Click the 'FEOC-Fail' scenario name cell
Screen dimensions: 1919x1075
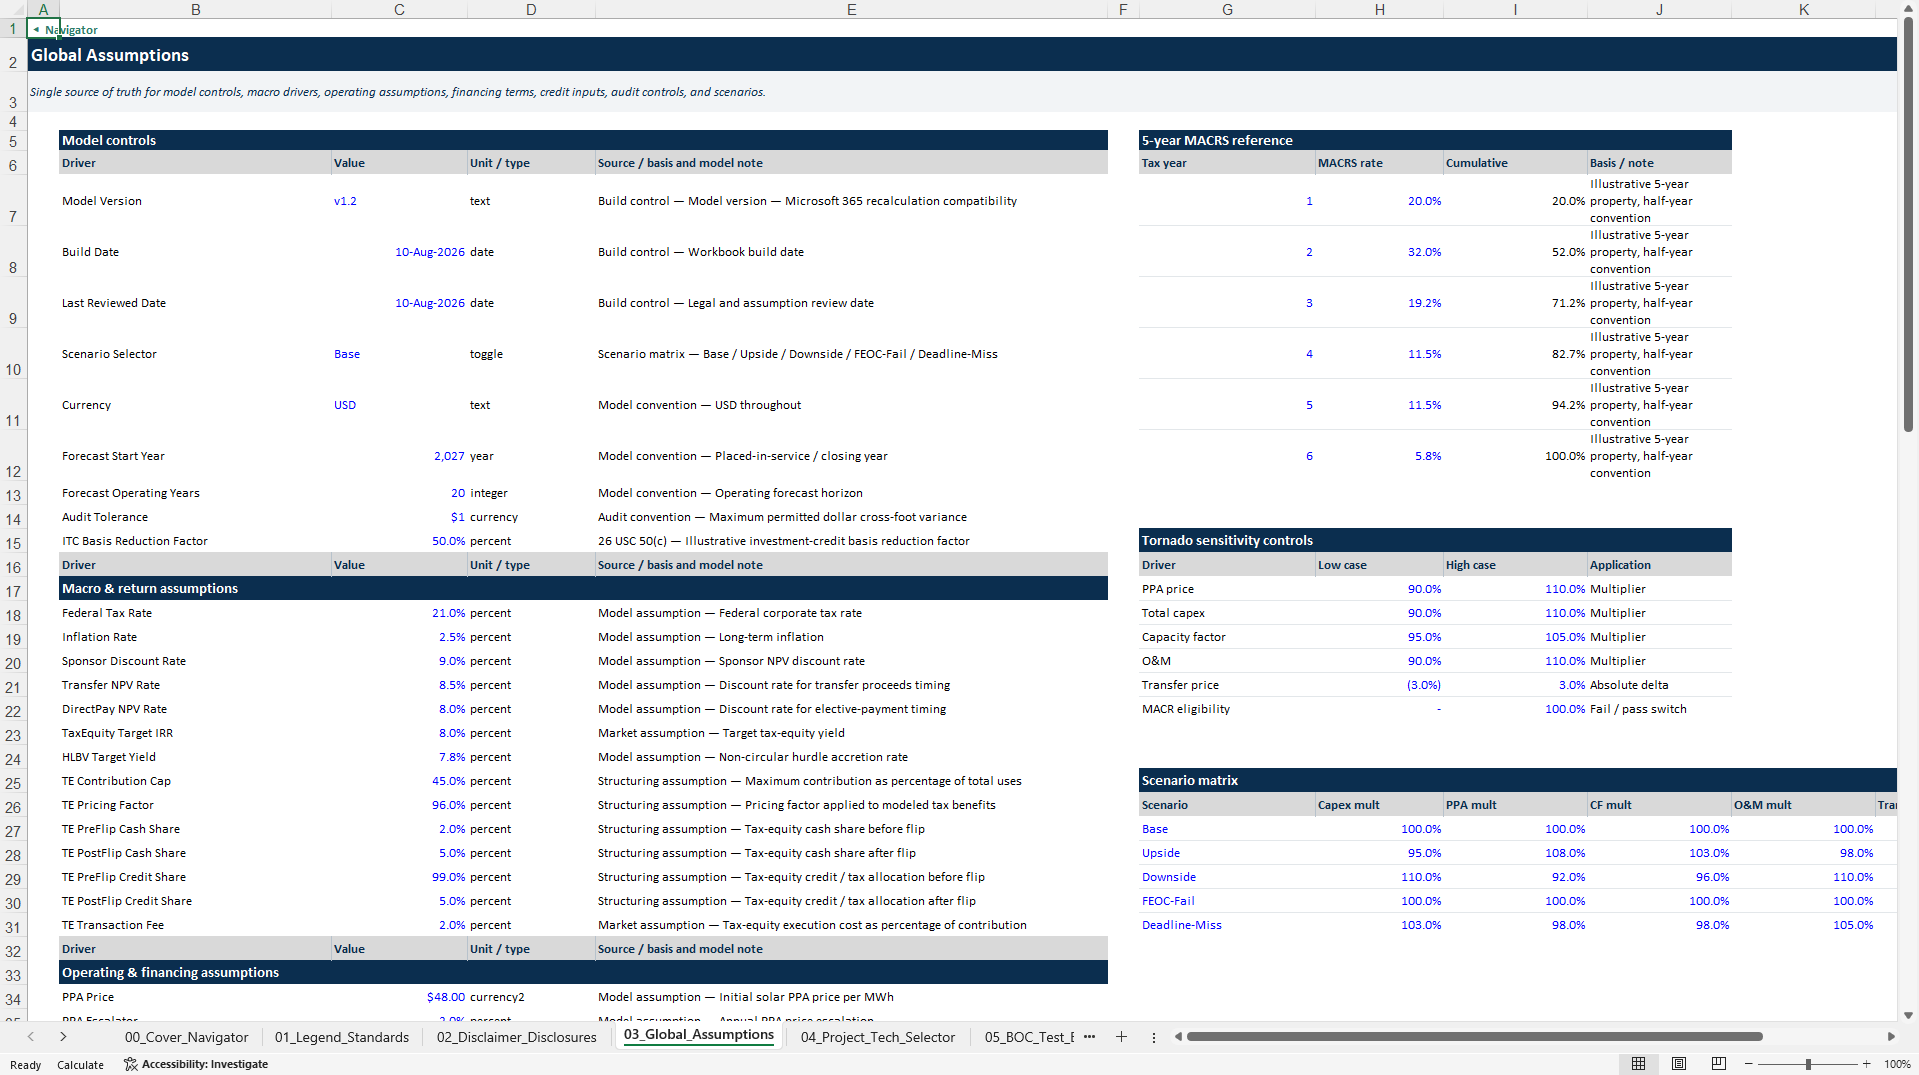pos(1227,901)
